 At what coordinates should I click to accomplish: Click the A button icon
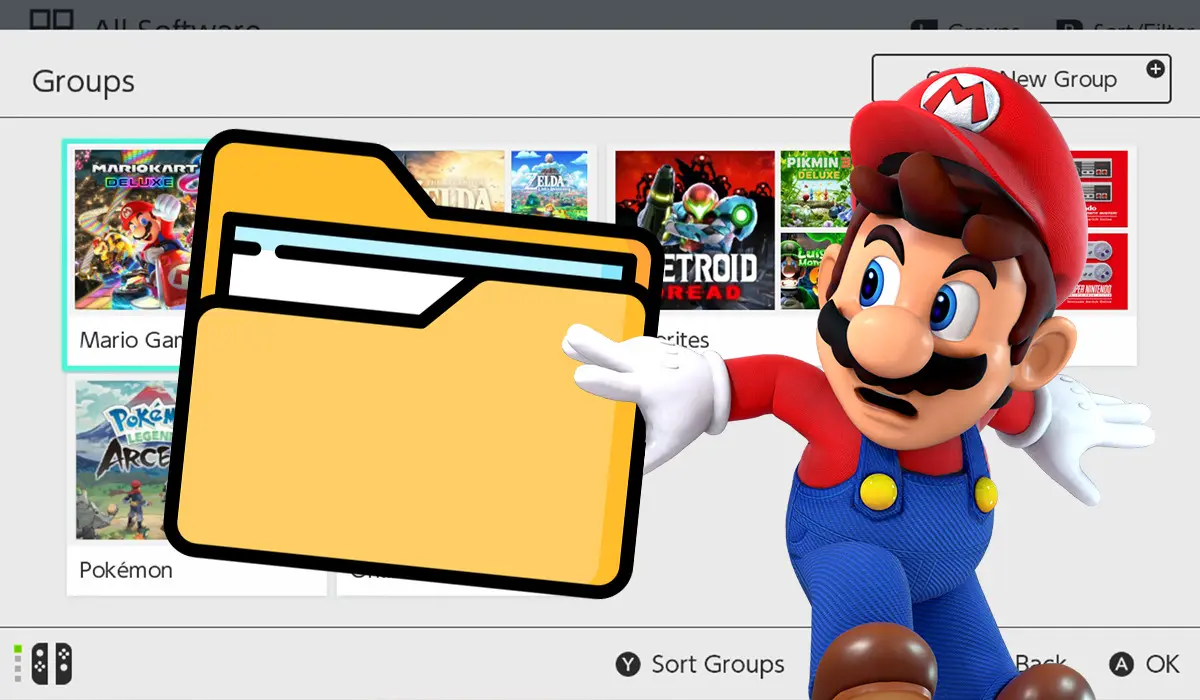[x=1122, y=665]
